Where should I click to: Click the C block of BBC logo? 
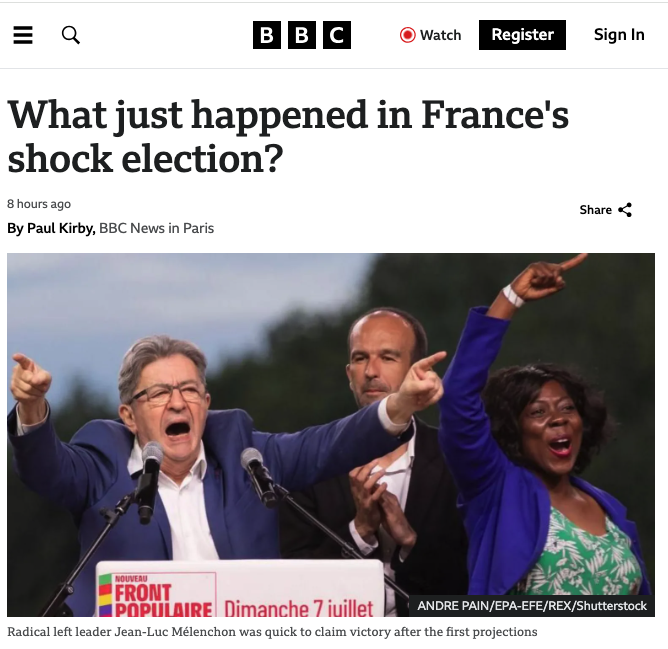click(x=337, y=35)
